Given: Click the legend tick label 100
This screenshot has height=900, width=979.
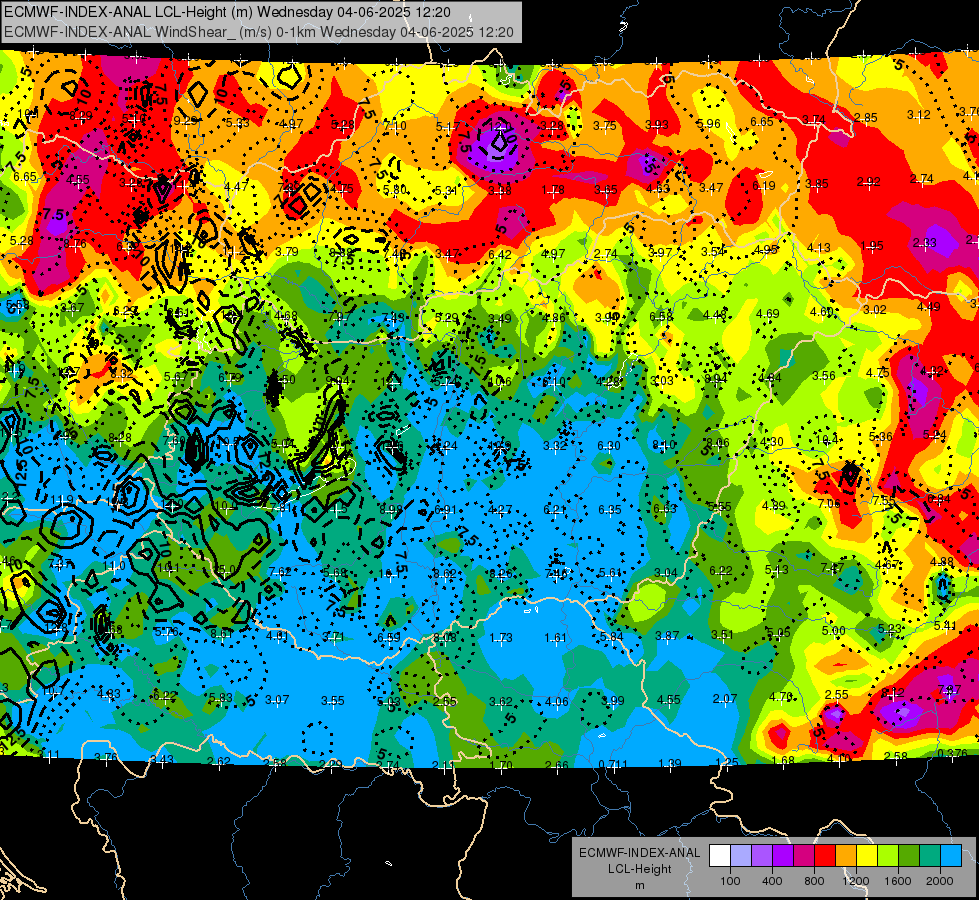Looking at the screenshot, I should [730, 881].
